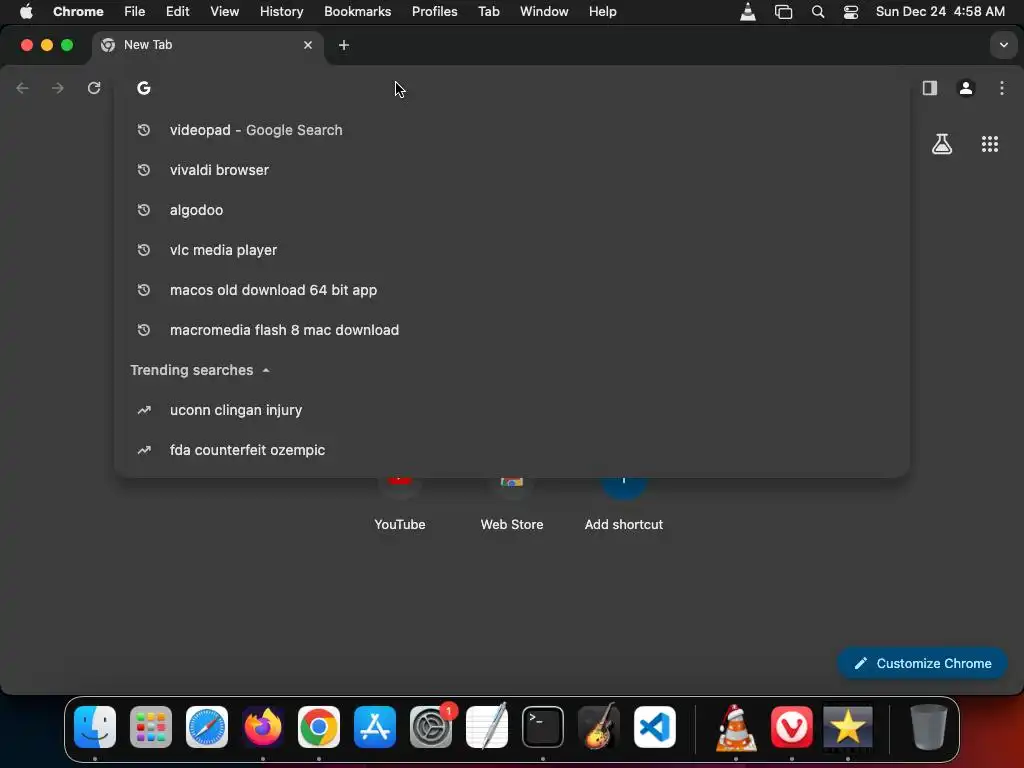This screenshot has height=768, width=1024.
Task: Open the File menu
Action: pos(135,11)
